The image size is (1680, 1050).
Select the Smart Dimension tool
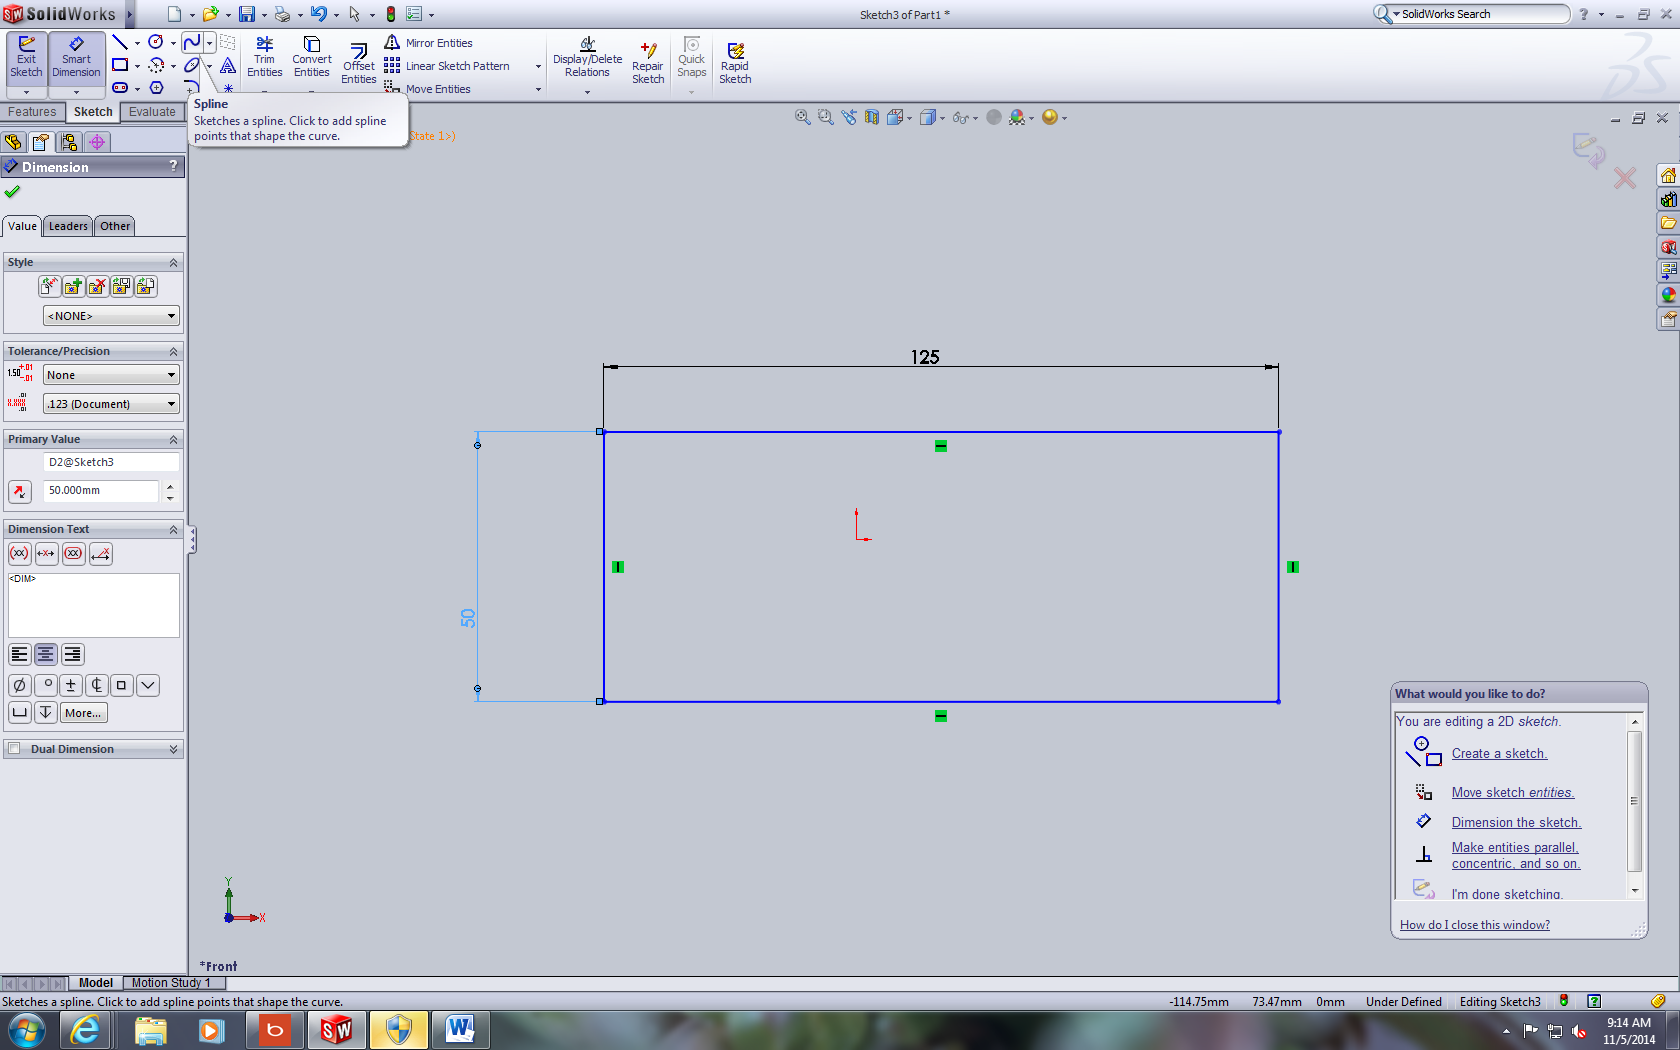coord(76,57)
